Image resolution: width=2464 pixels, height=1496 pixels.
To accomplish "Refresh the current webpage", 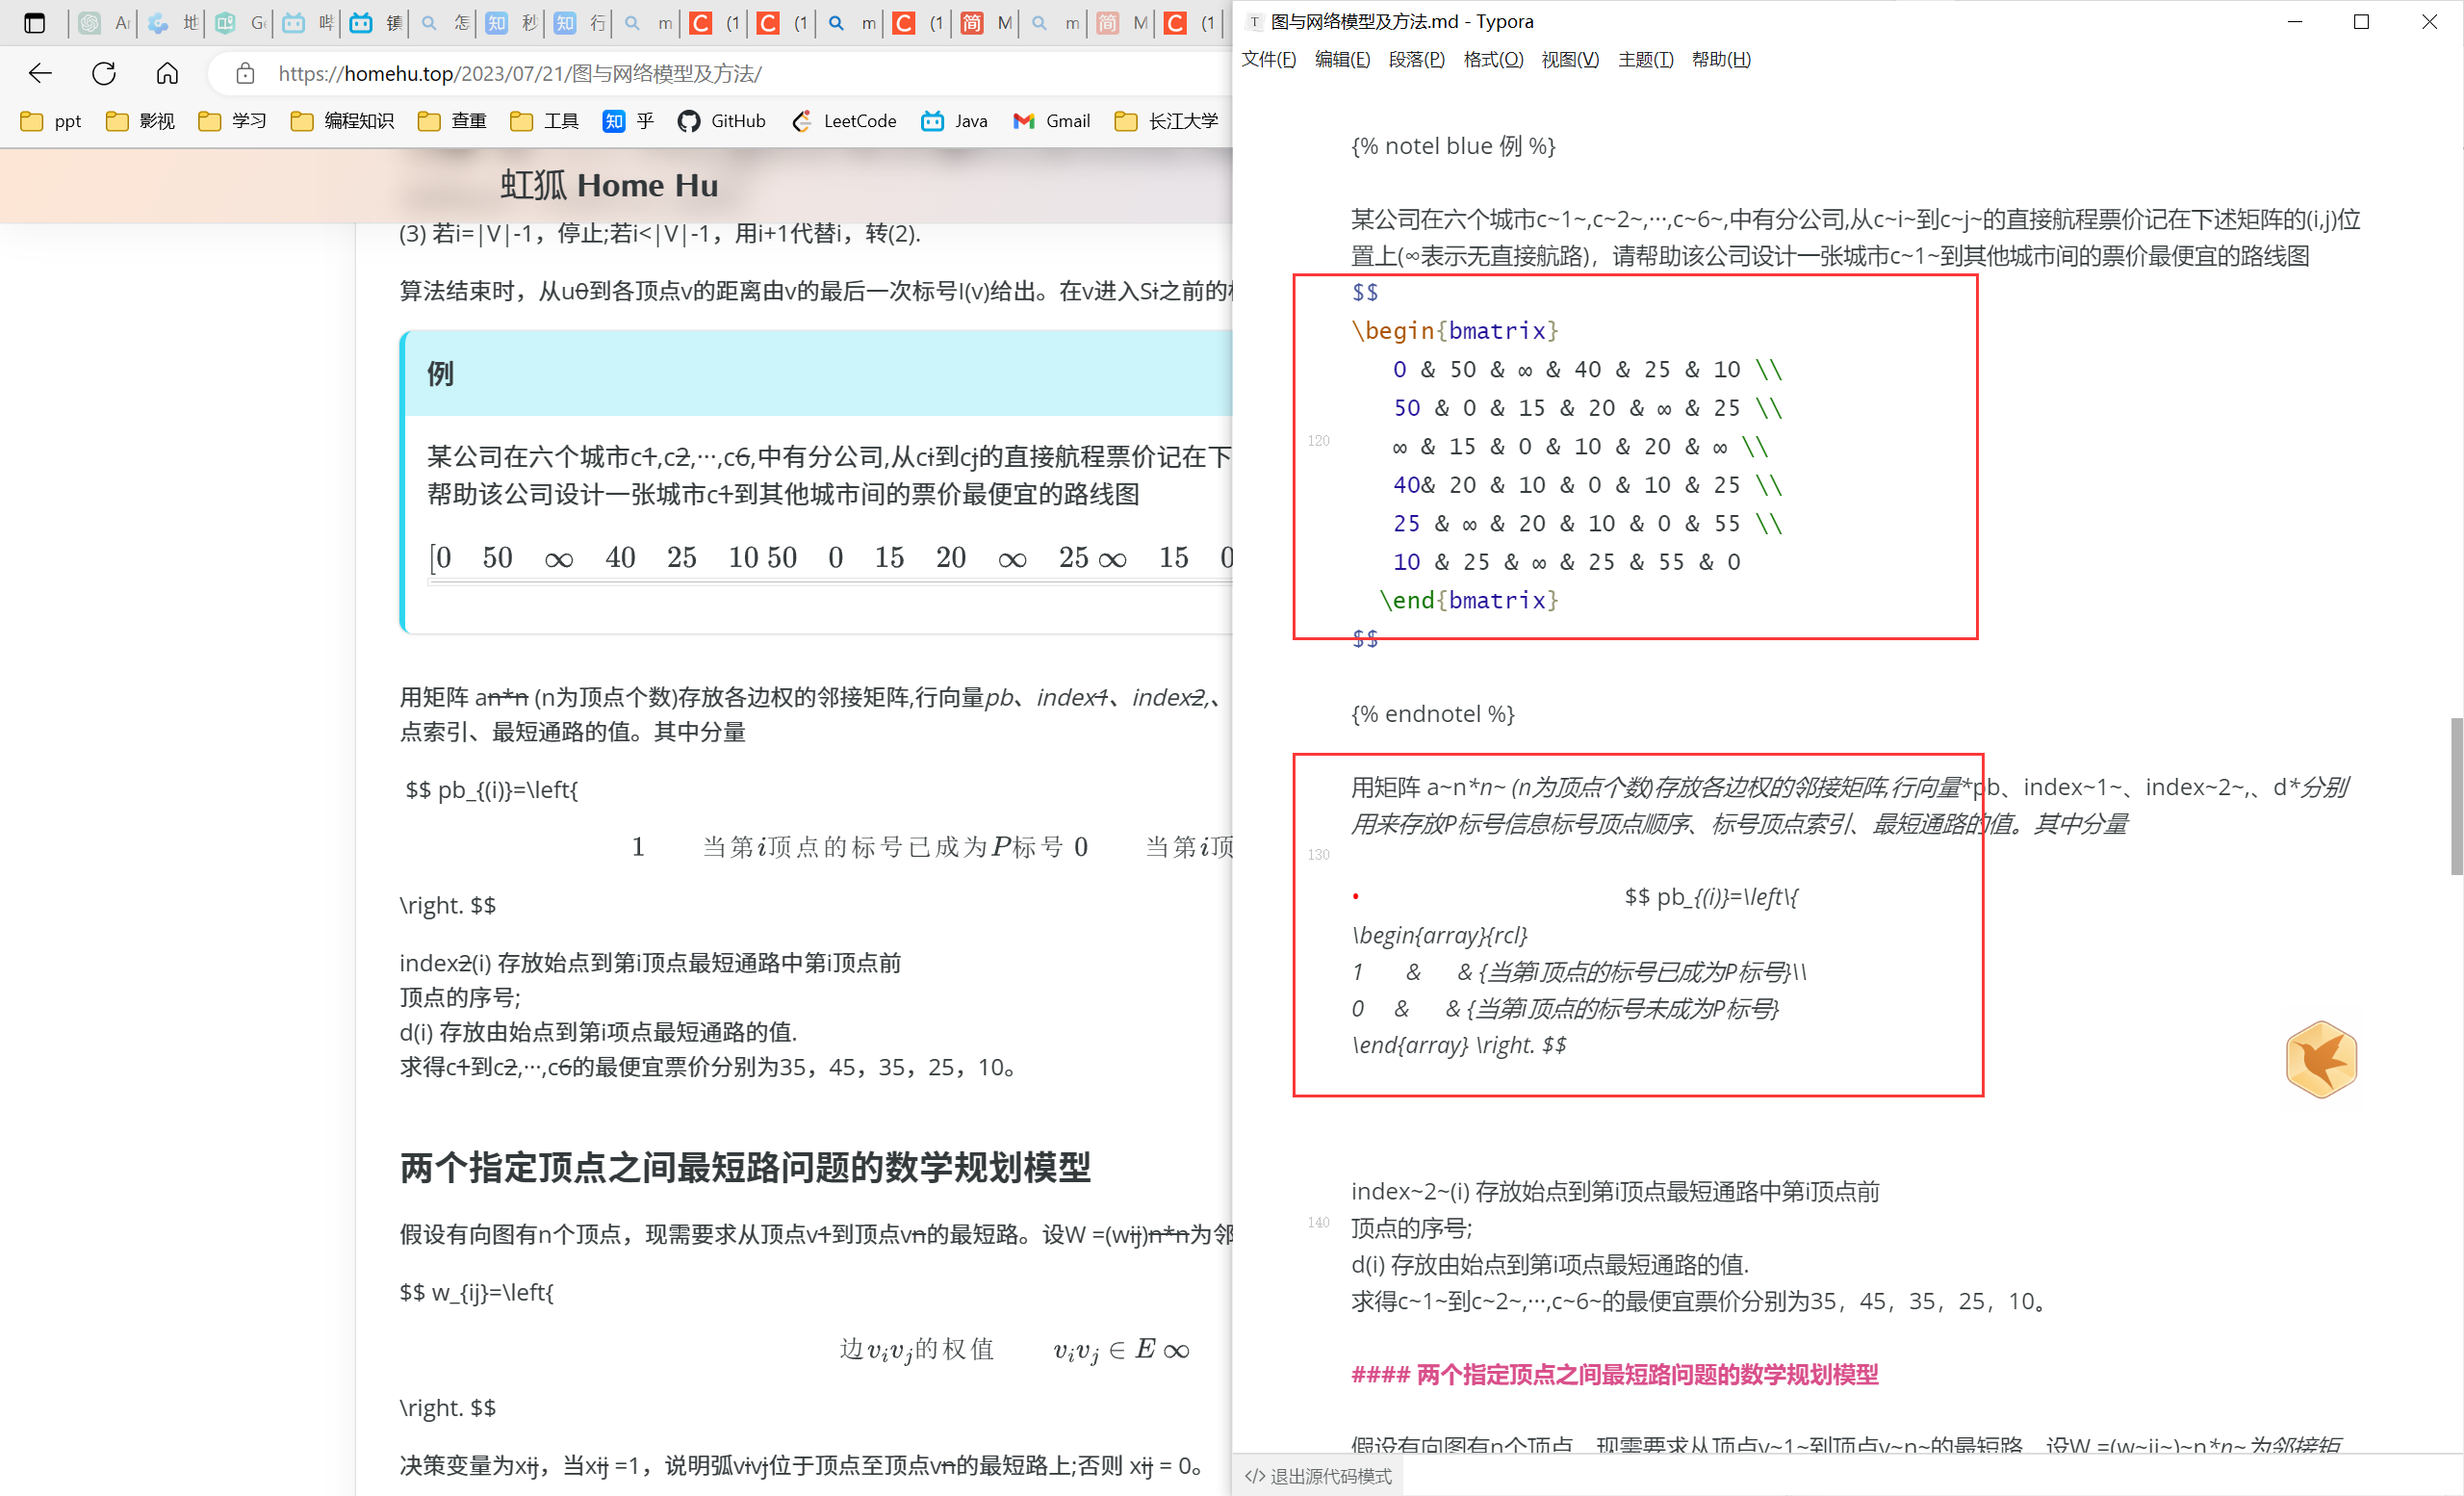I will pyautogui.click(x=103, y=73).
